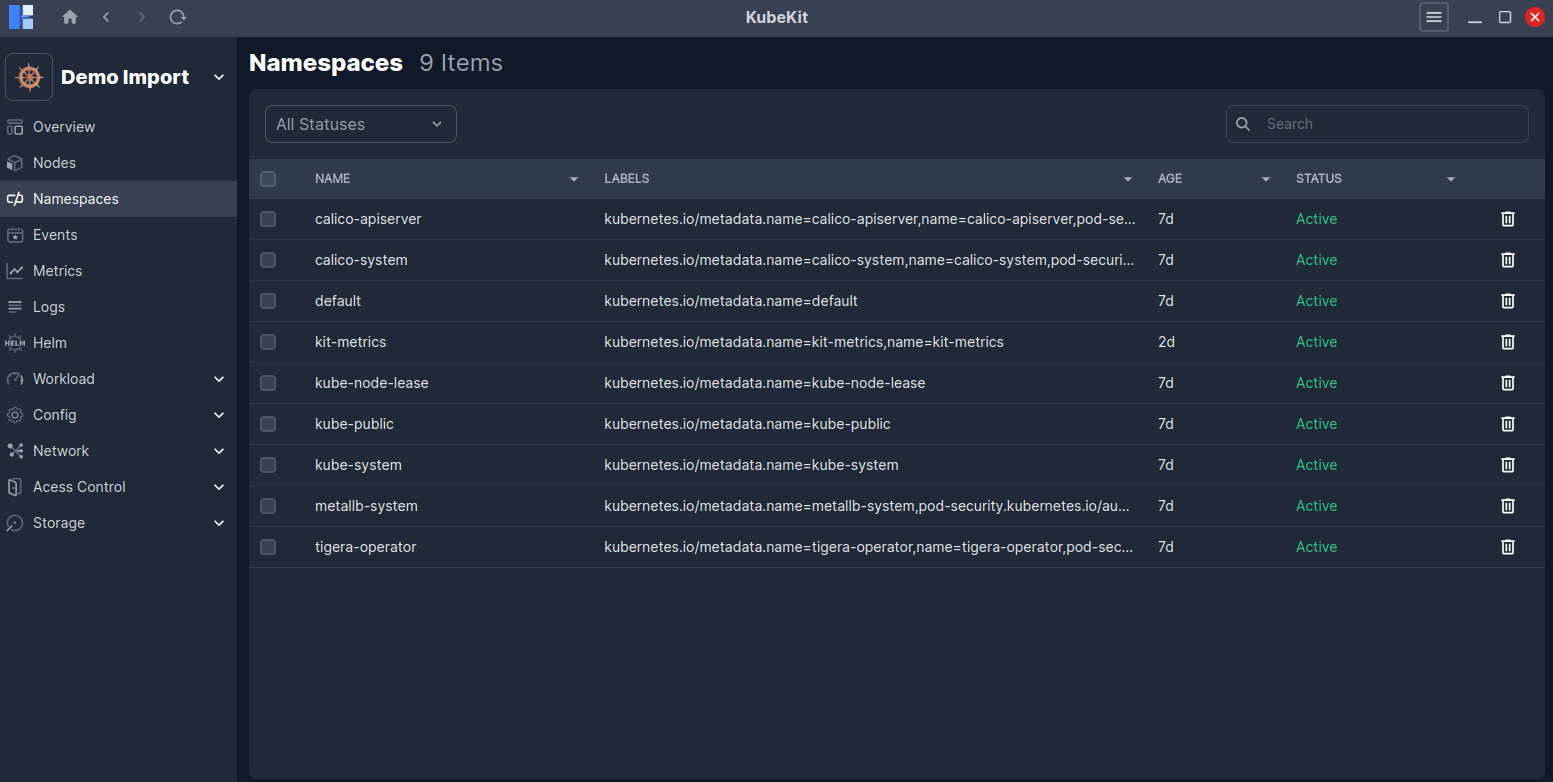
Task: Open the hamburger menu button
Action: click(1433, 17)
